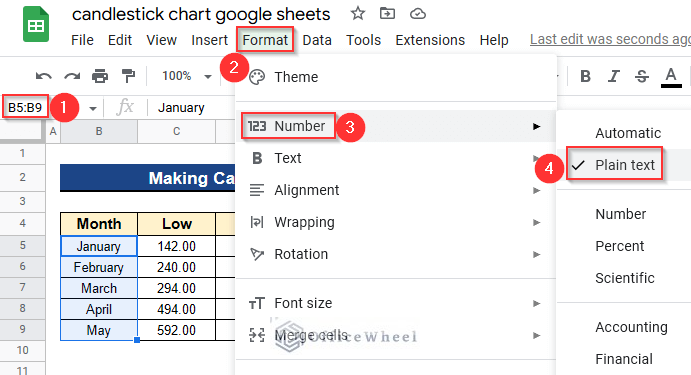Open the Extensions menu

pyautogui.click(x=430, y=40)
